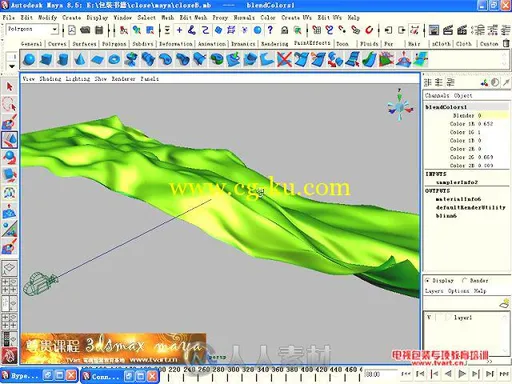
Task: Click the samplerInfo2 input node
Action: point(457,182)
